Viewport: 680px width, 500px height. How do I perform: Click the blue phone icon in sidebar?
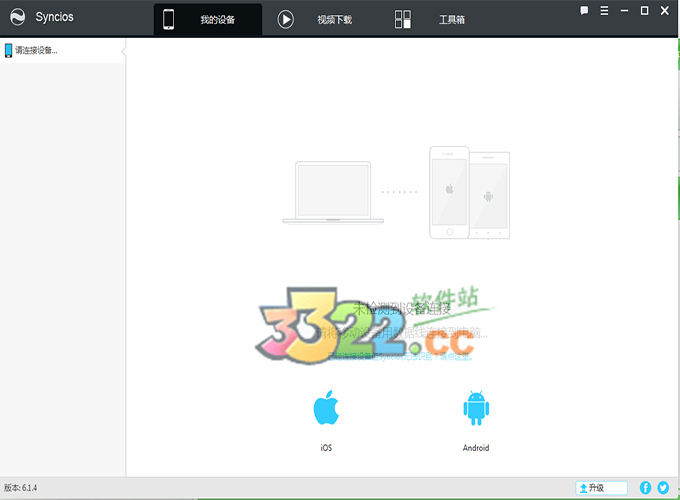(8, 51)
